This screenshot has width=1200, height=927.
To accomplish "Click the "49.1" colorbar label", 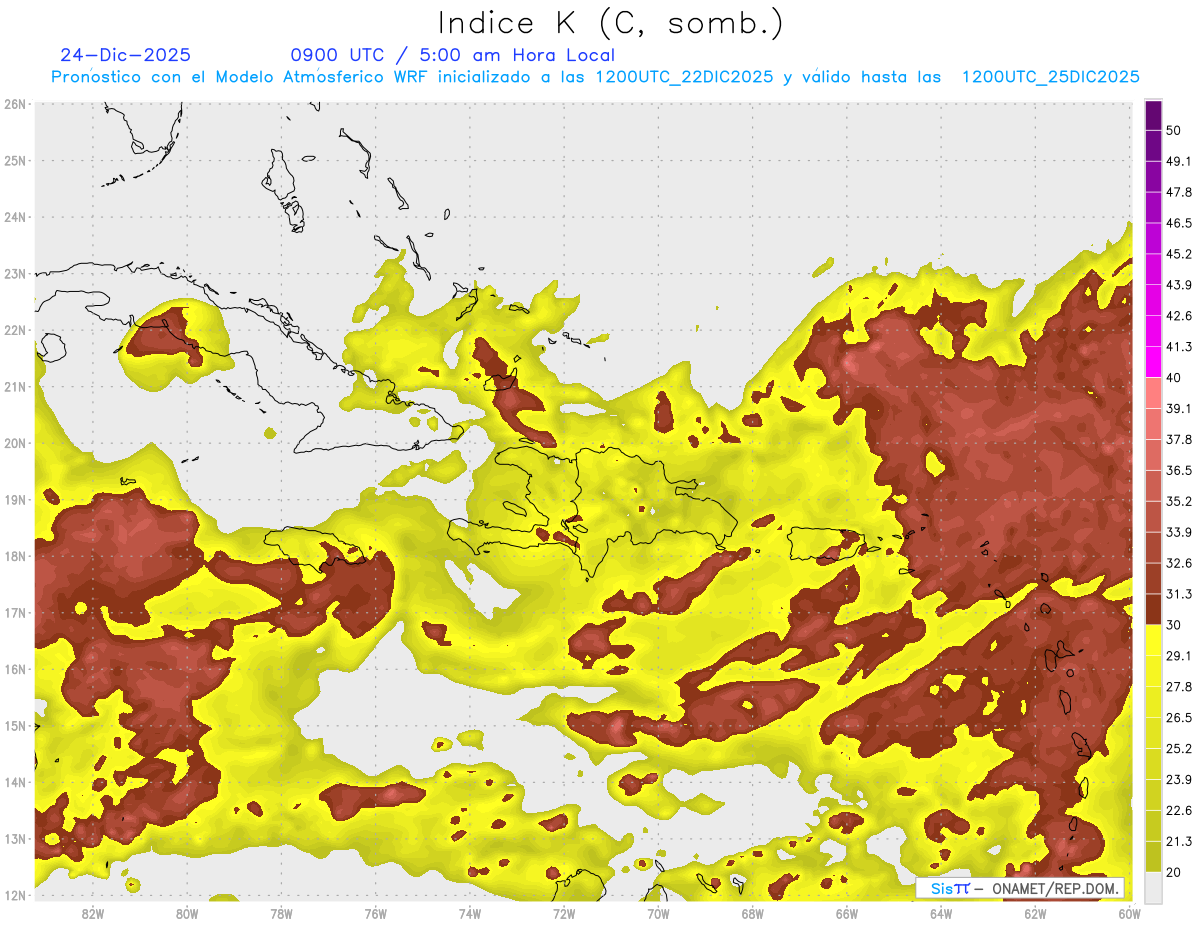I will coord(1179,161).
